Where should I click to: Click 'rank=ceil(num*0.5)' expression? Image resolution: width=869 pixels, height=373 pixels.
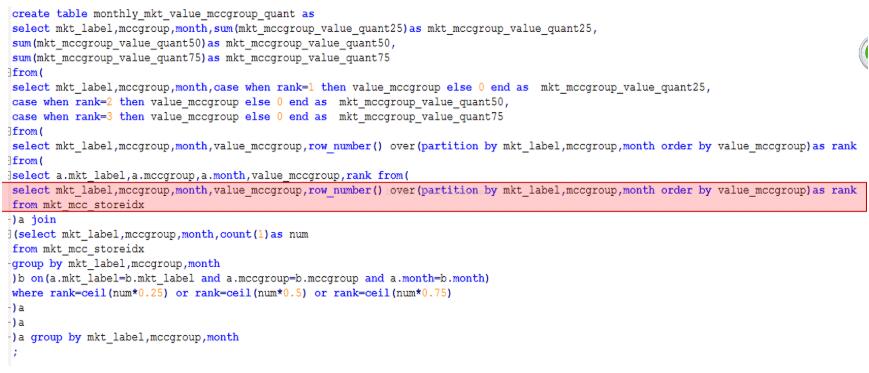[x=252, y=293]
